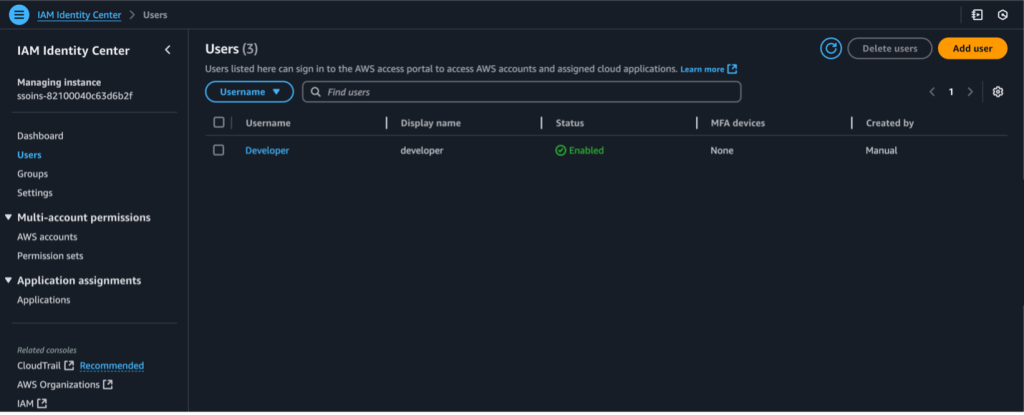Open AWS accounts in the sidebar
Viewport: 1024px width, 415px height.
[x=47, y=237]
